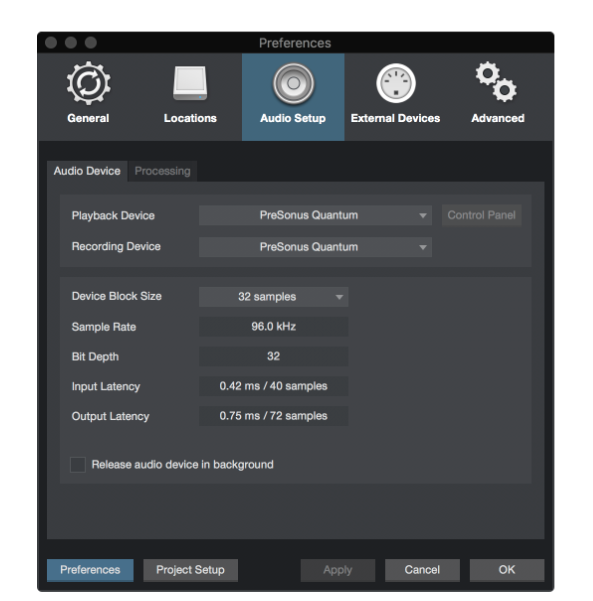593x601 pixels.
Task: Select the Advanced double-gear icon
Action: click(496, 82)
